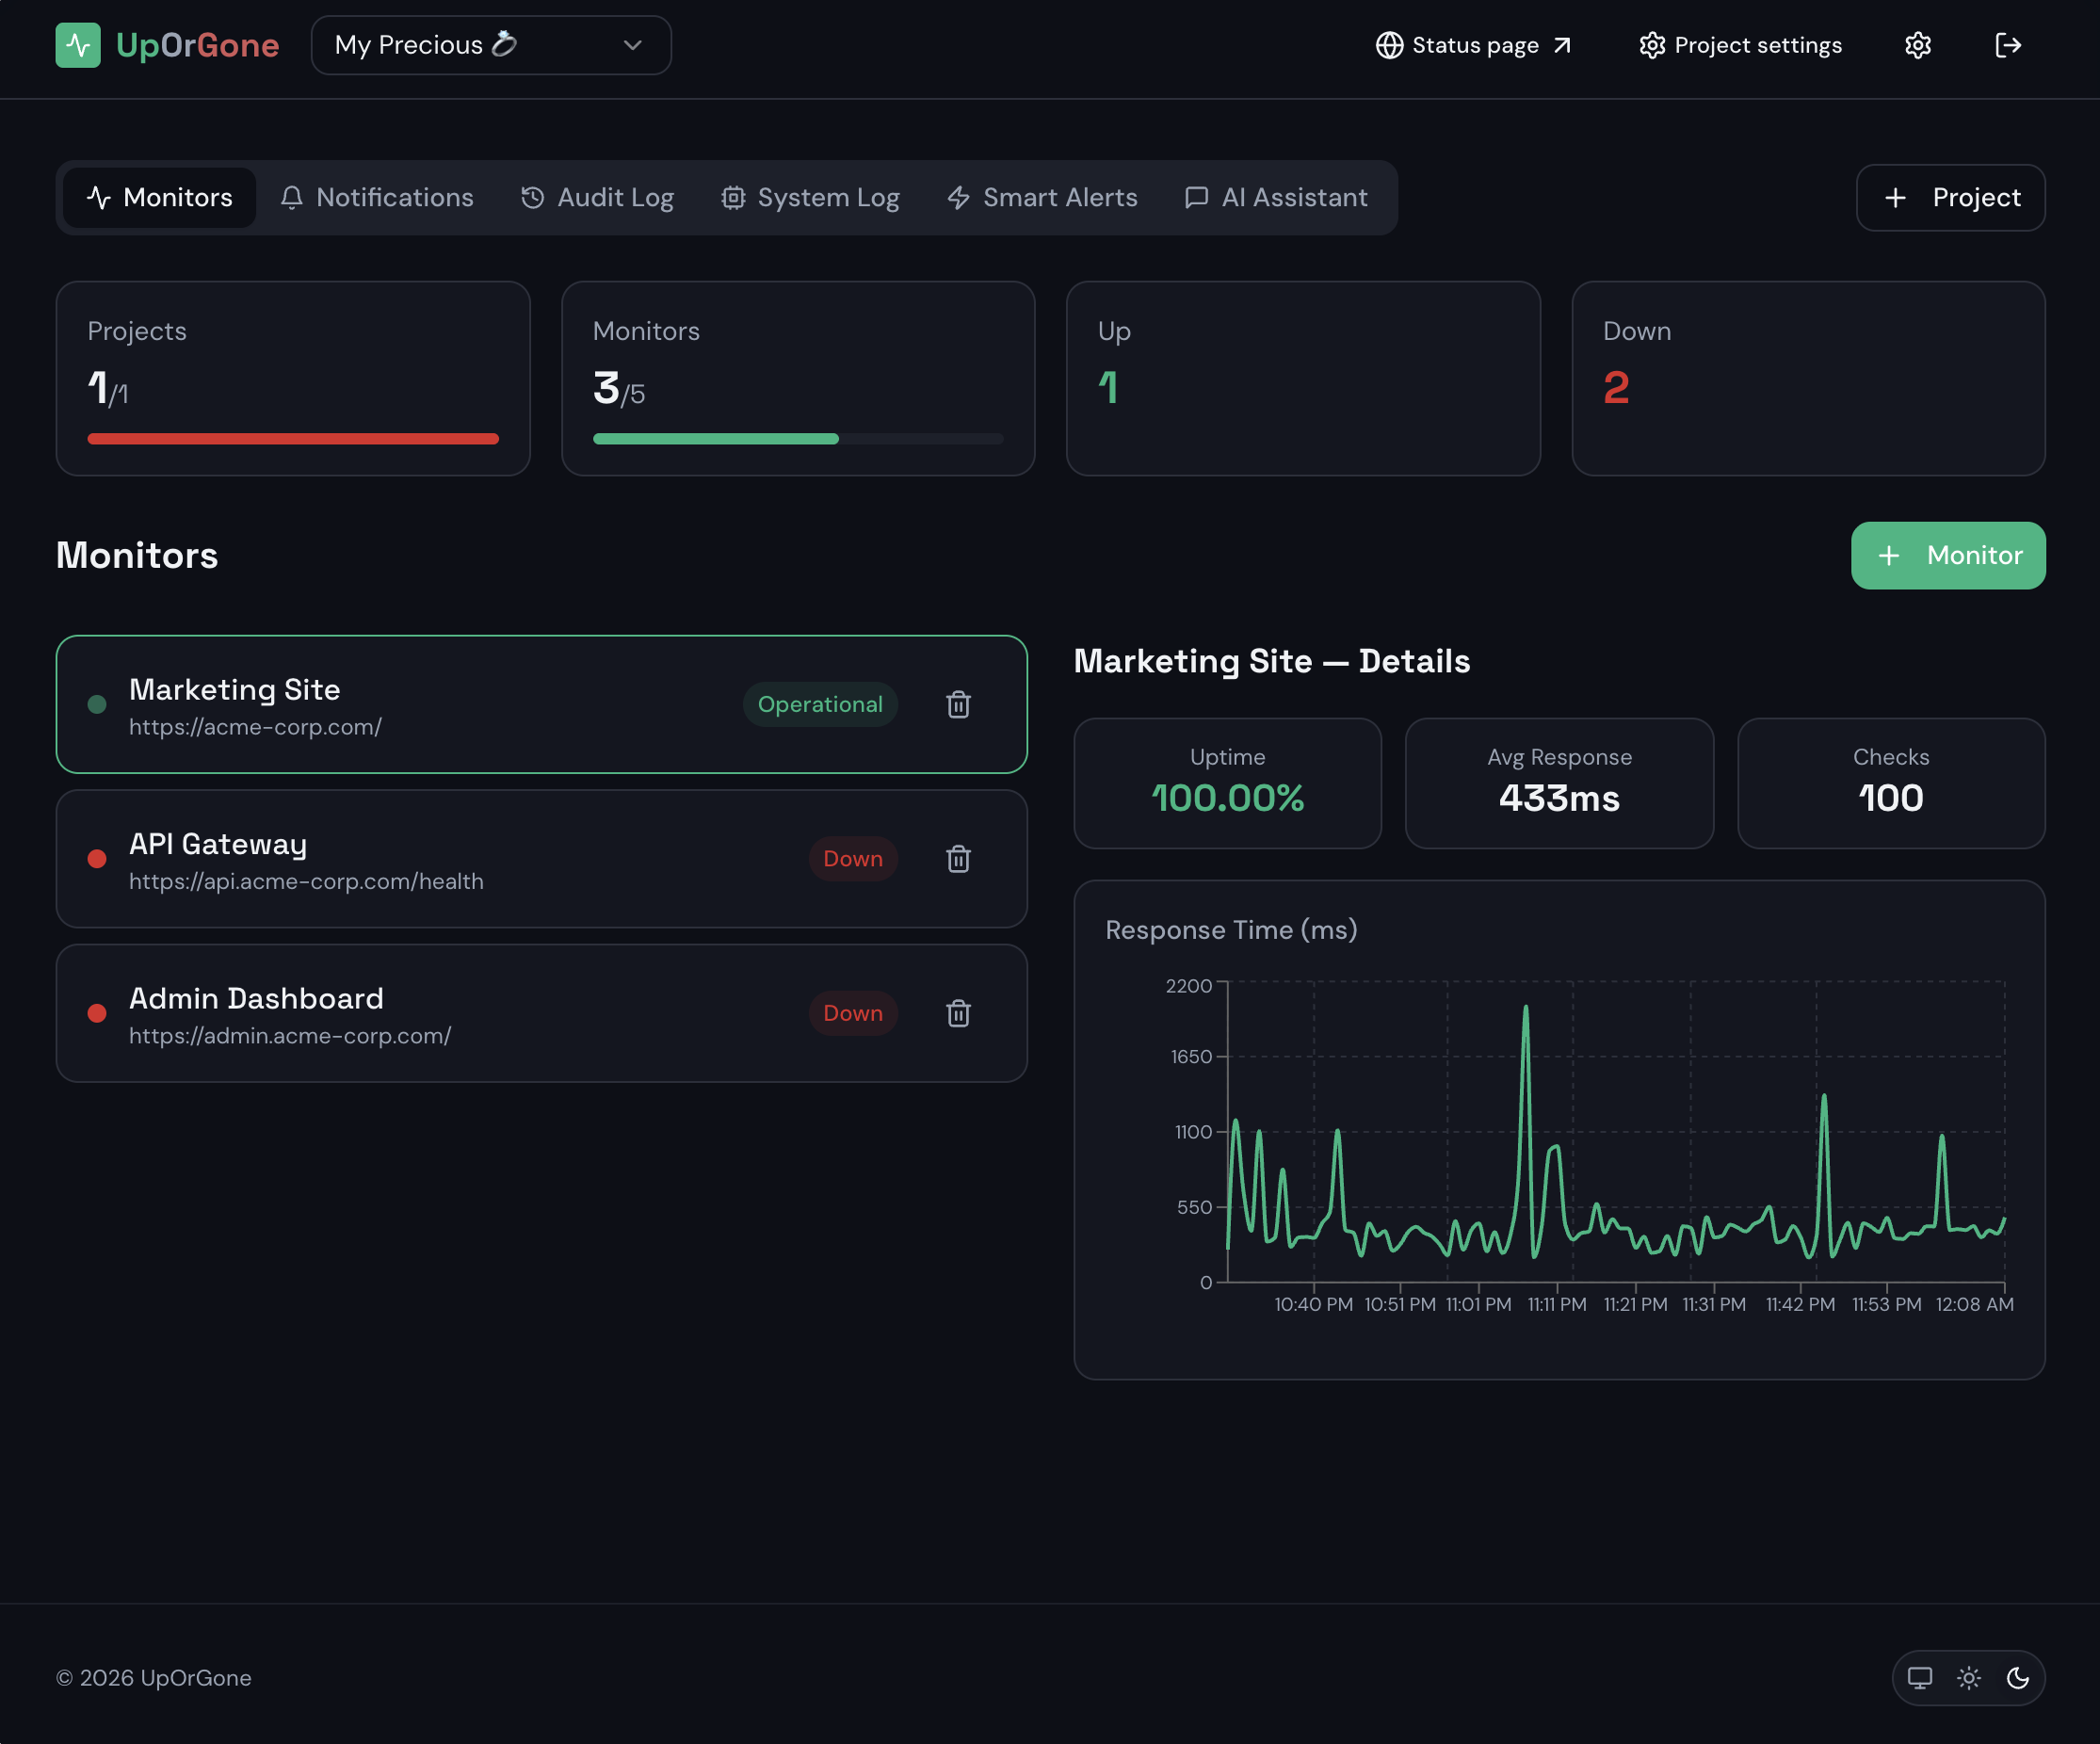Click the add Project button

click(x=1950, y=198)
